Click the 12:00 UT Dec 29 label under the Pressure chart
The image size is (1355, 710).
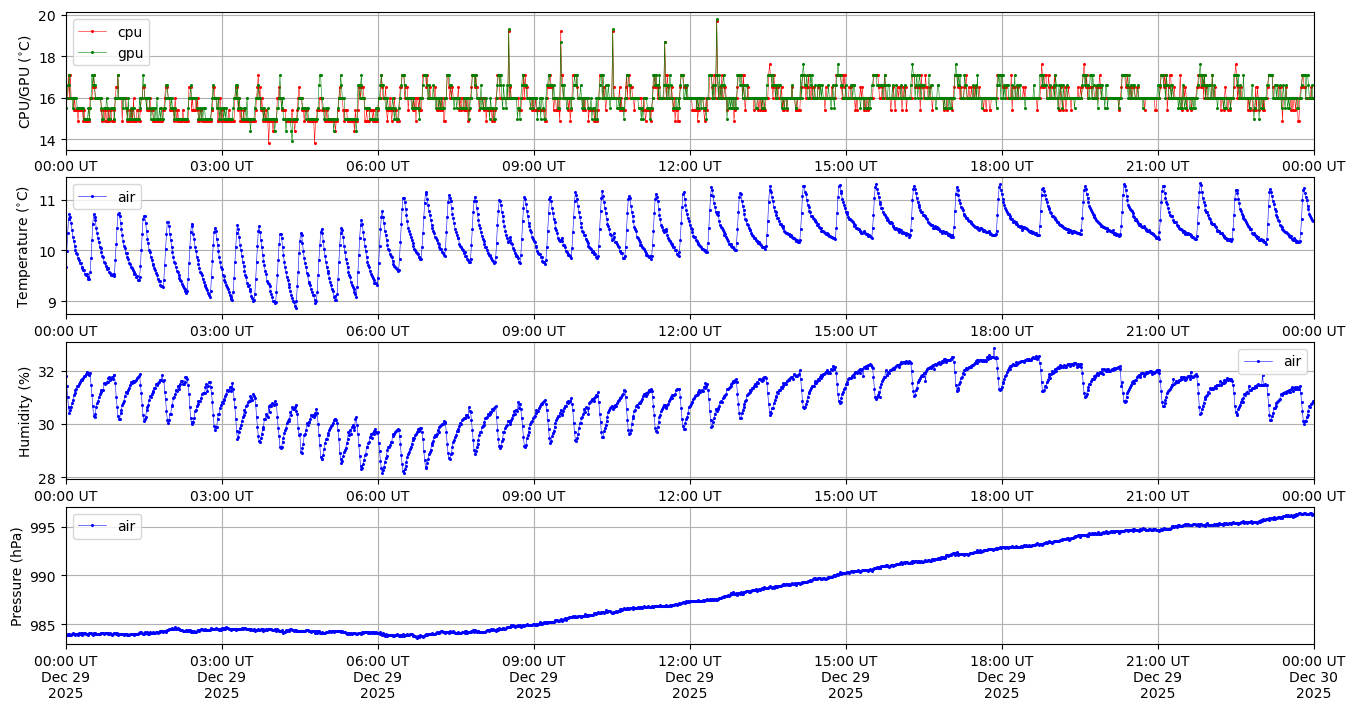click(690, 676)
